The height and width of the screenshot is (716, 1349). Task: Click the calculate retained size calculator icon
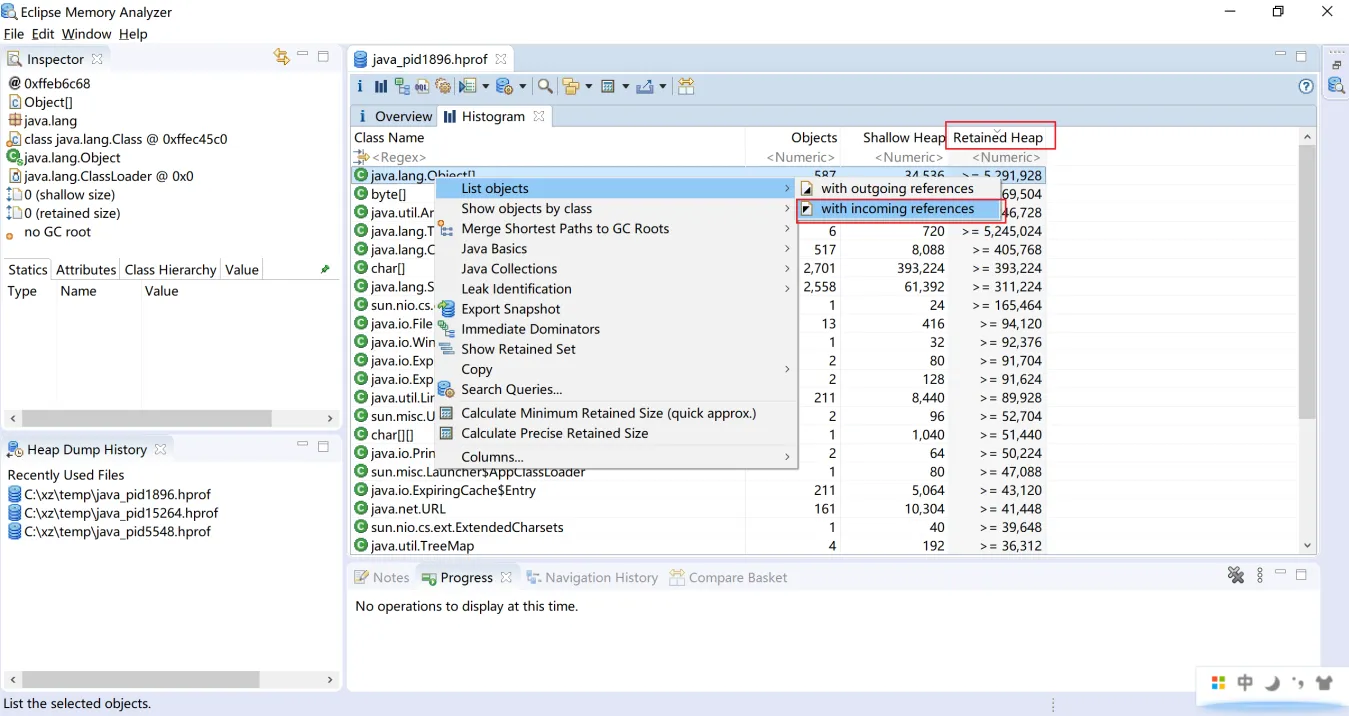[607, 86]
